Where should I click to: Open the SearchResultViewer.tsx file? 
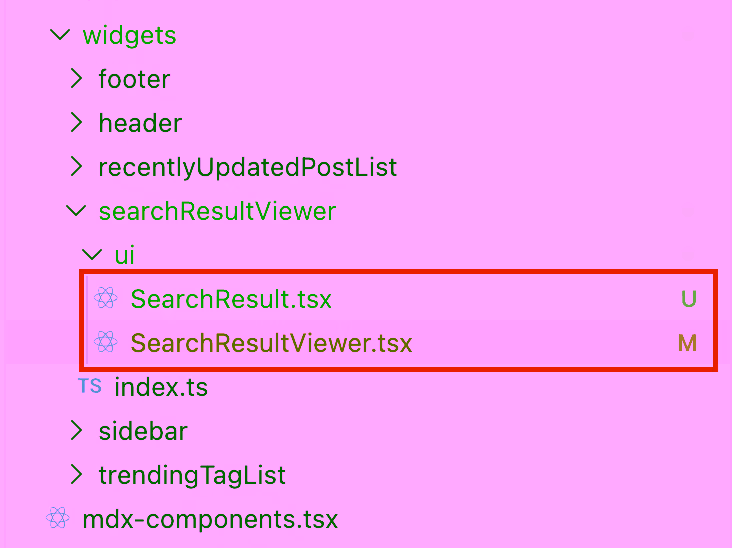pos(271,343)
